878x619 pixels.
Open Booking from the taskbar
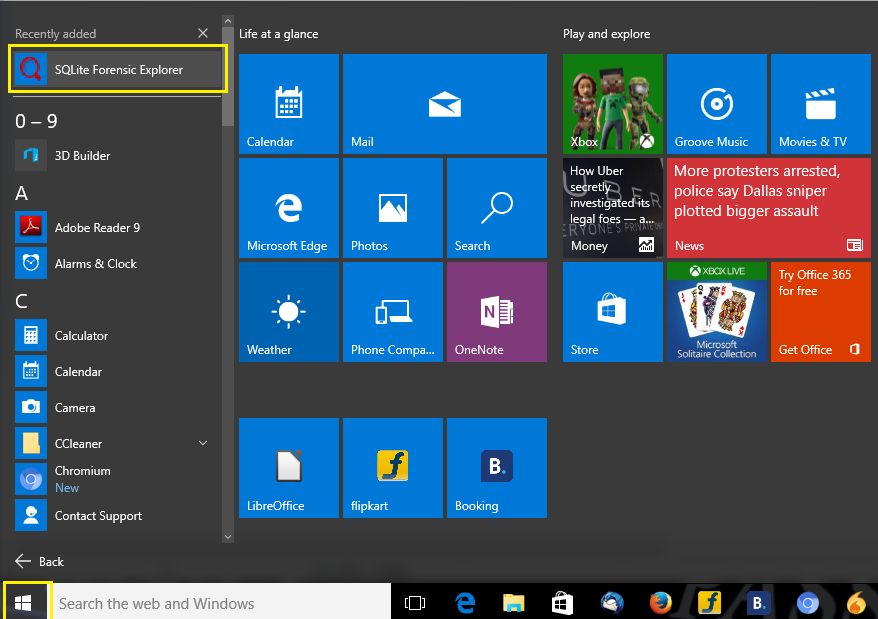759,603
